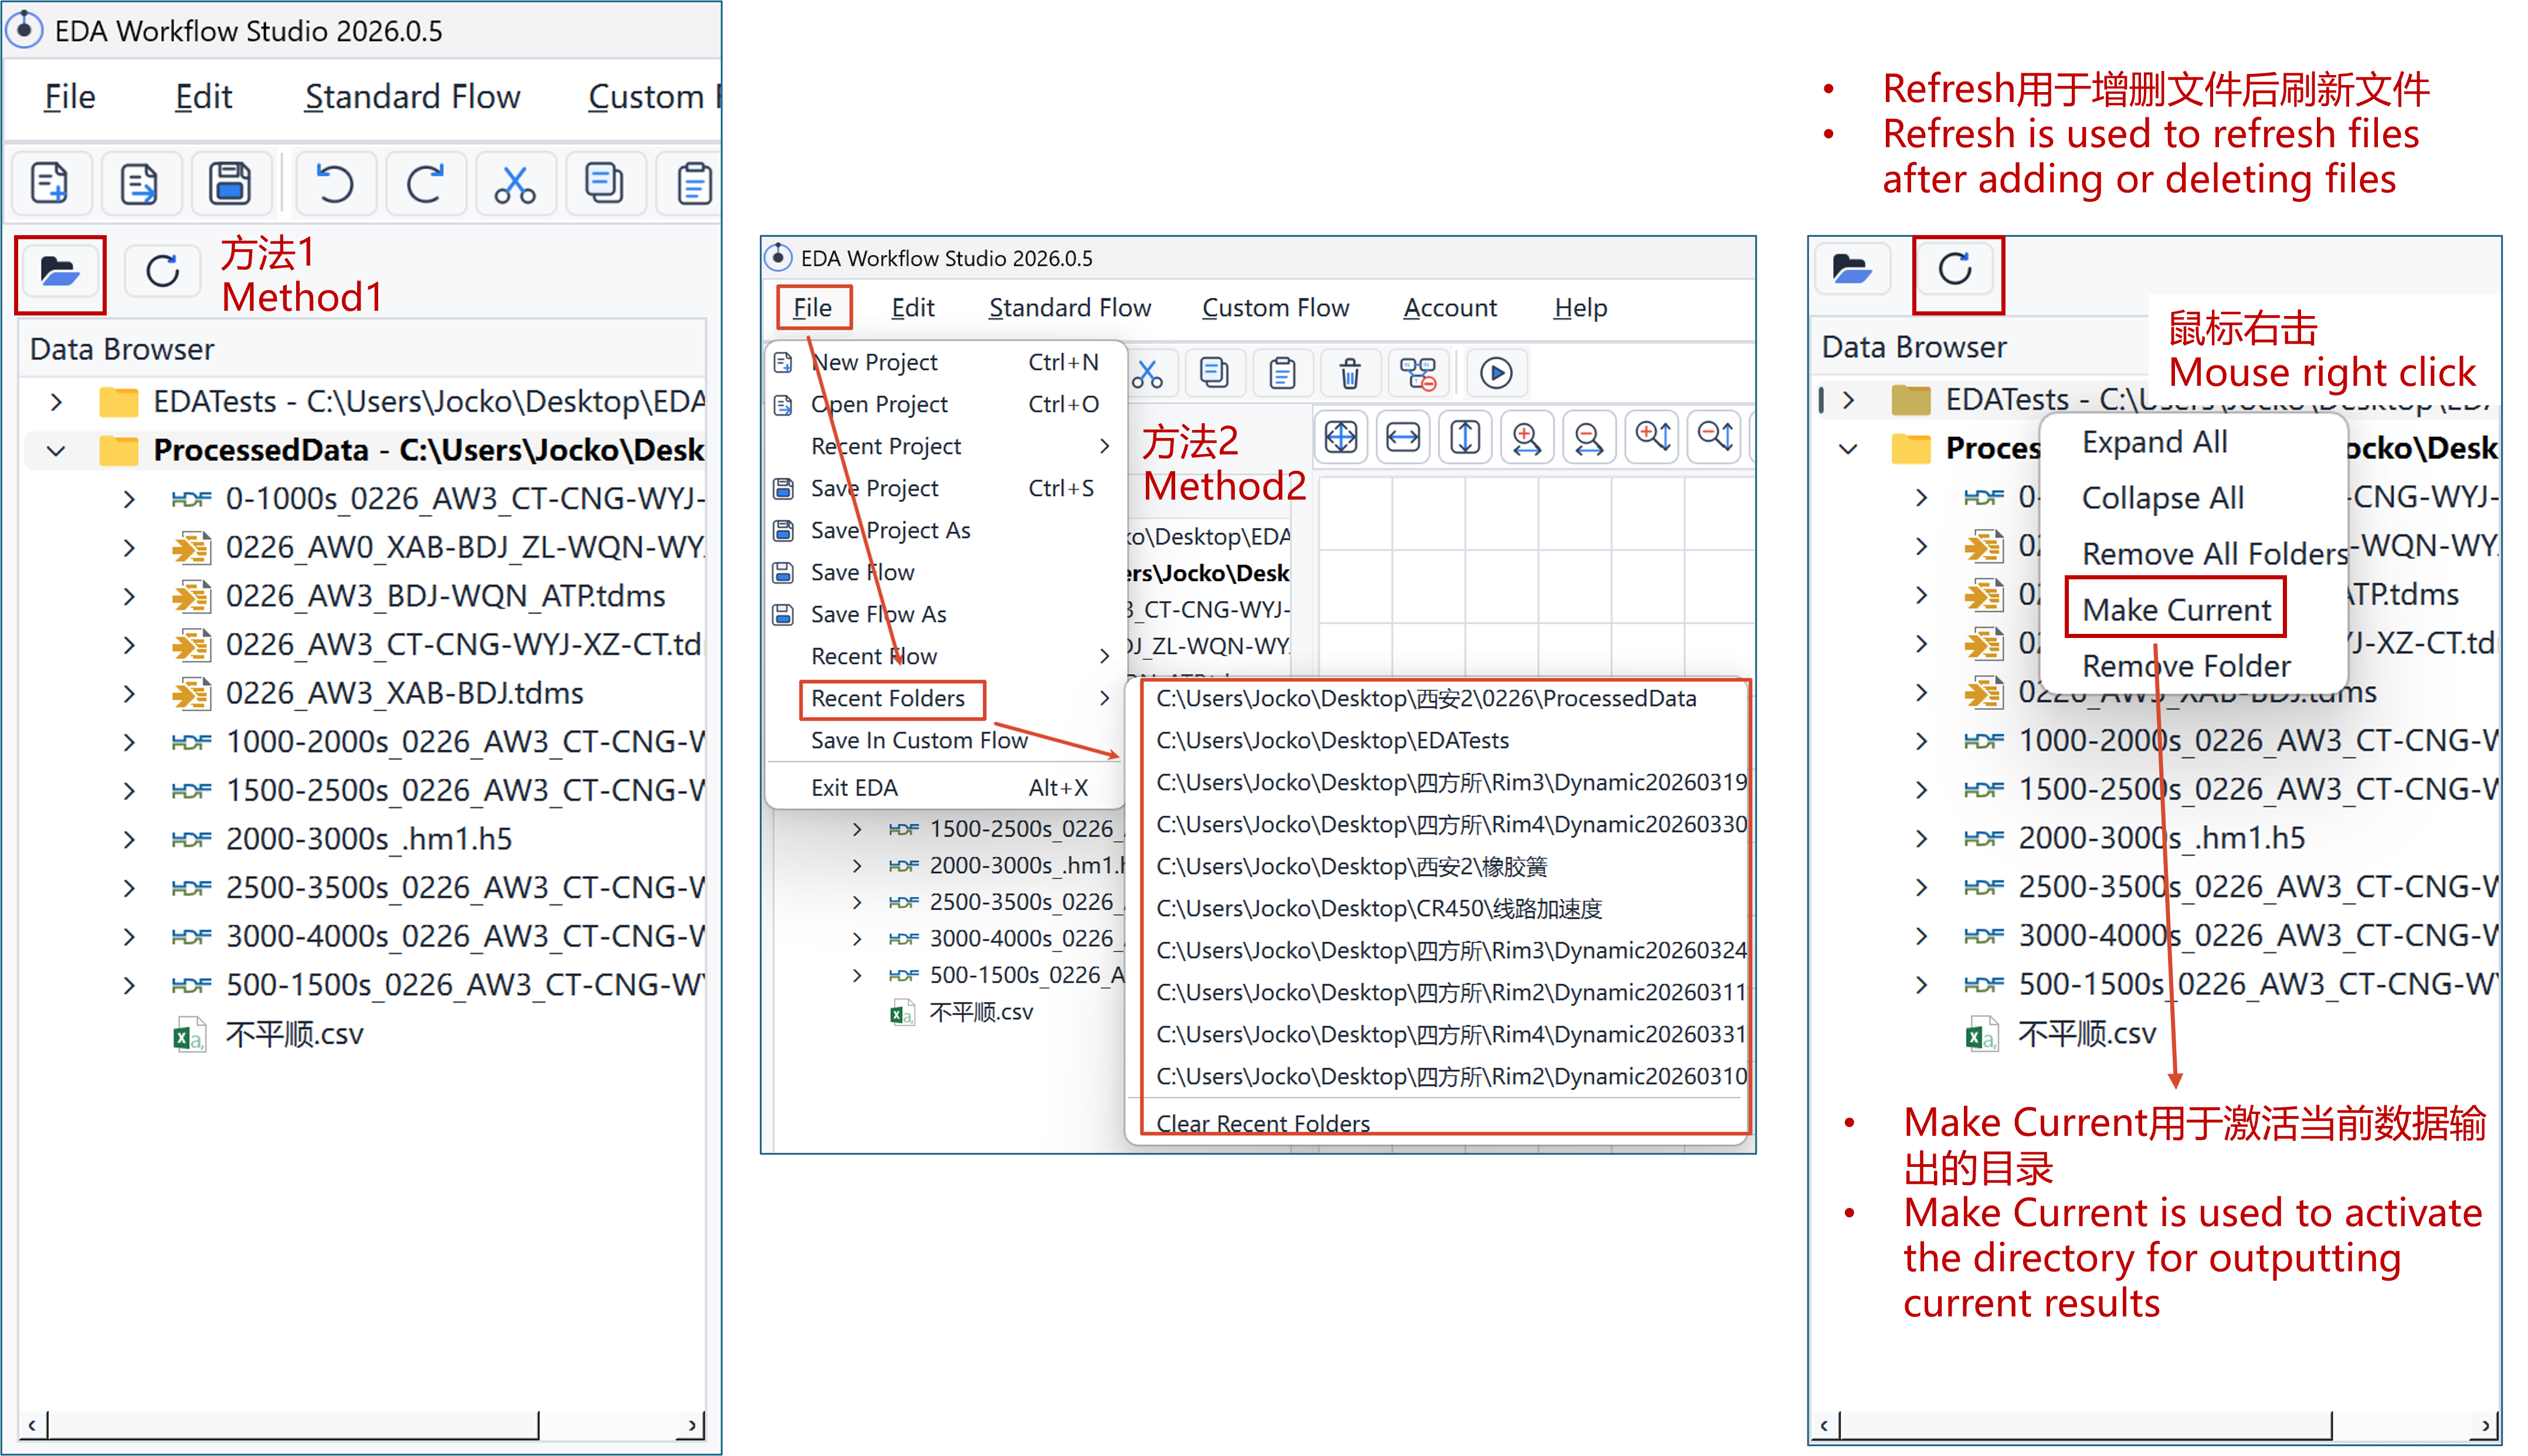Select Open Project in File menu
Viewport: 2528px width, 1456px height.
pyautogui.click(x=946, y=404)
